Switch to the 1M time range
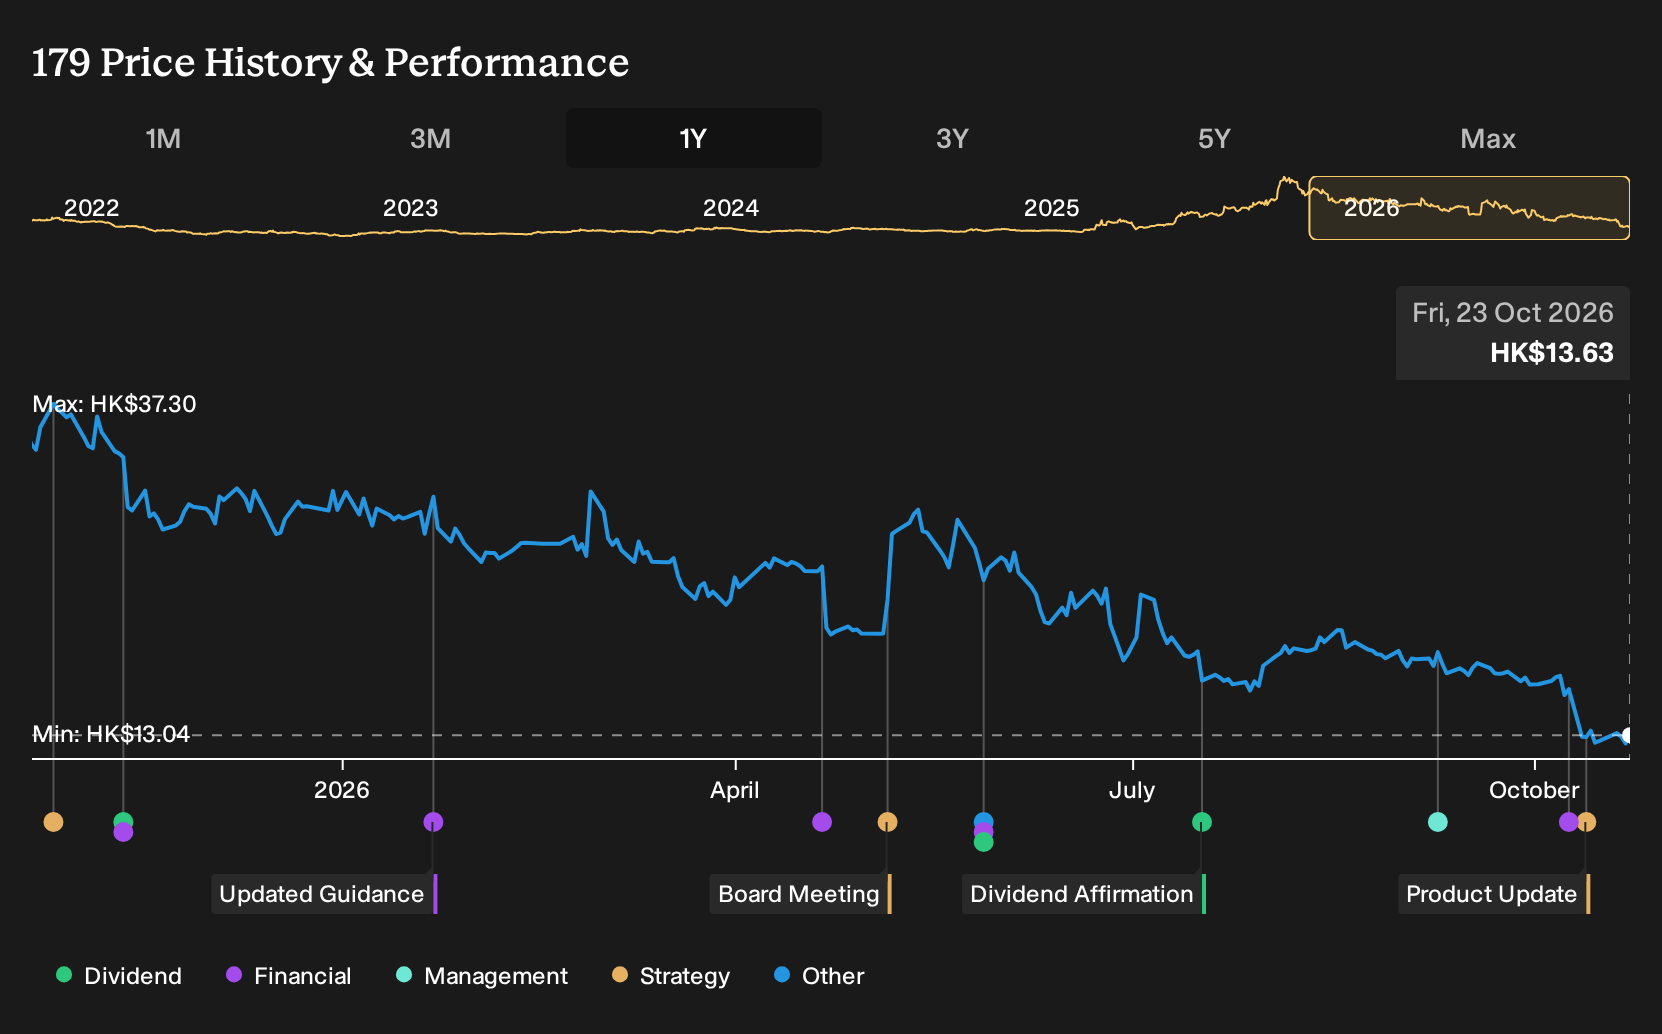The height and width of the screenshot is (1034, 1662). (x=163, y=138)
